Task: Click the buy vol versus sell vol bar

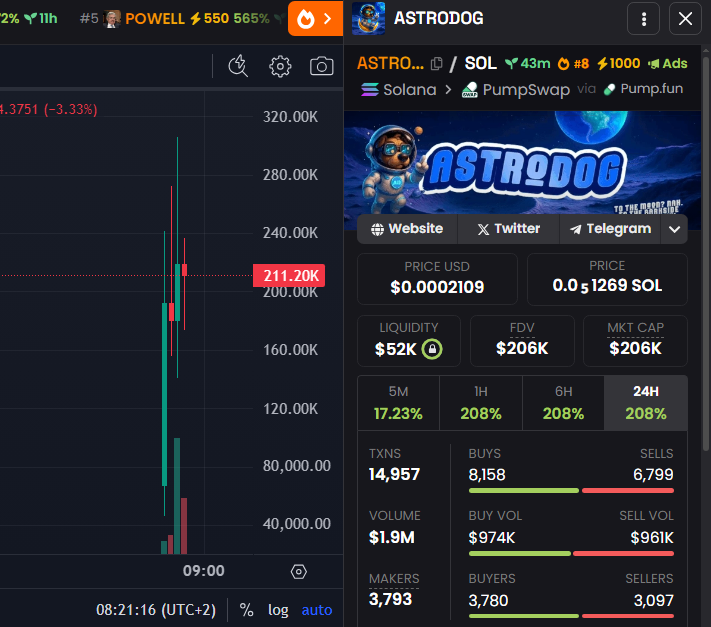Action: click(571, 554)
